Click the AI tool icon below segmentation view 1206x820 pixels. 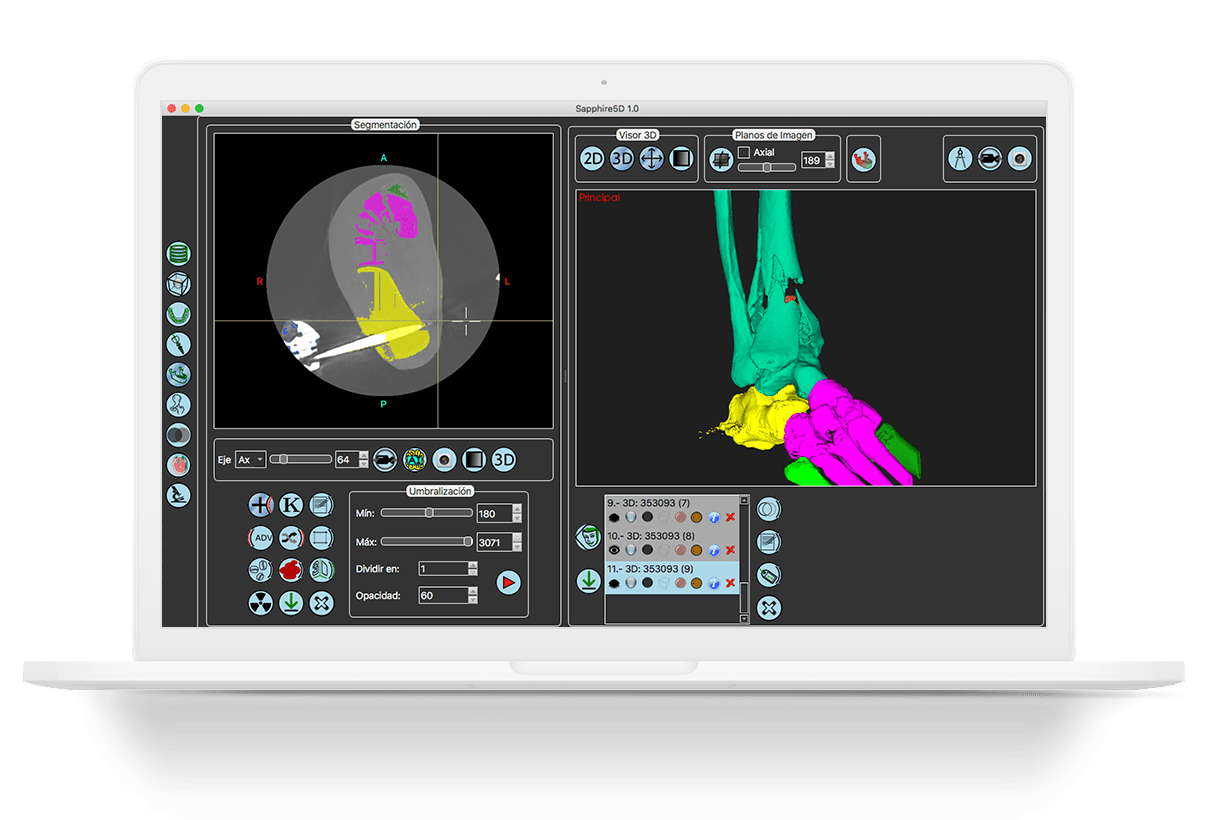coord(414,459)
